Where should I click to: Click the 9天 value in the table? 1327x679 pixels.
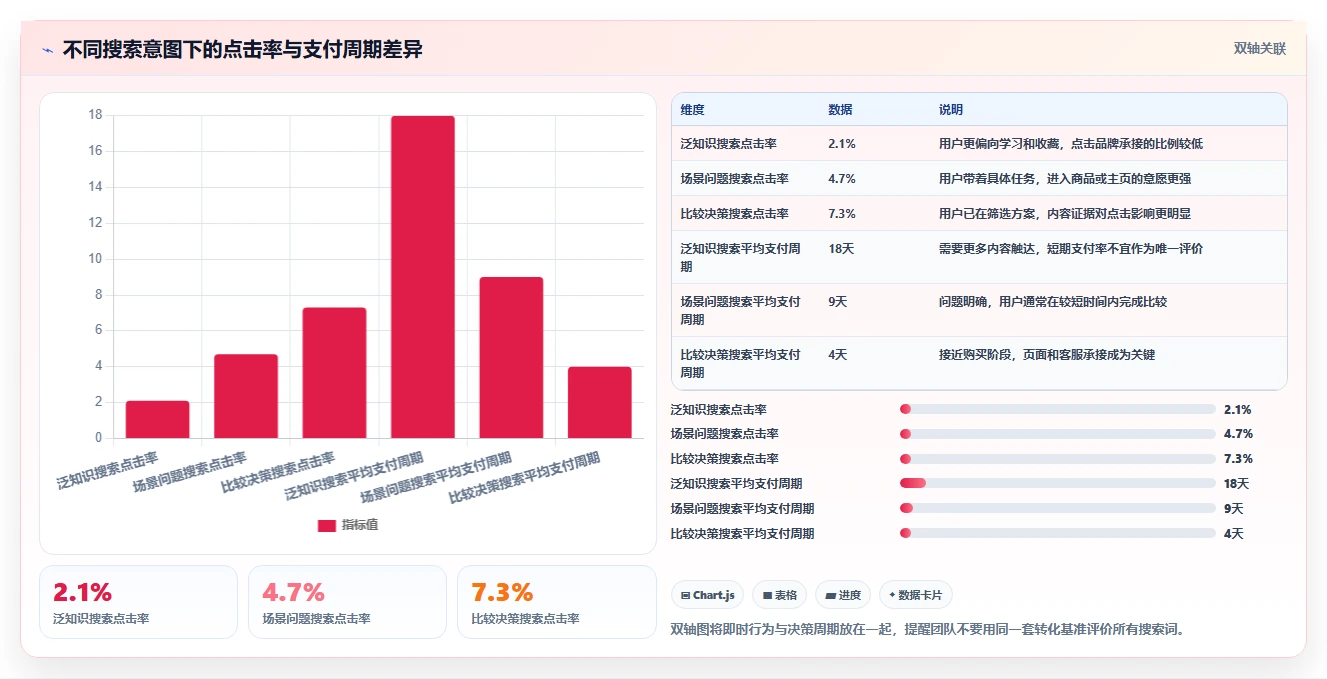(x=838, y=301)
